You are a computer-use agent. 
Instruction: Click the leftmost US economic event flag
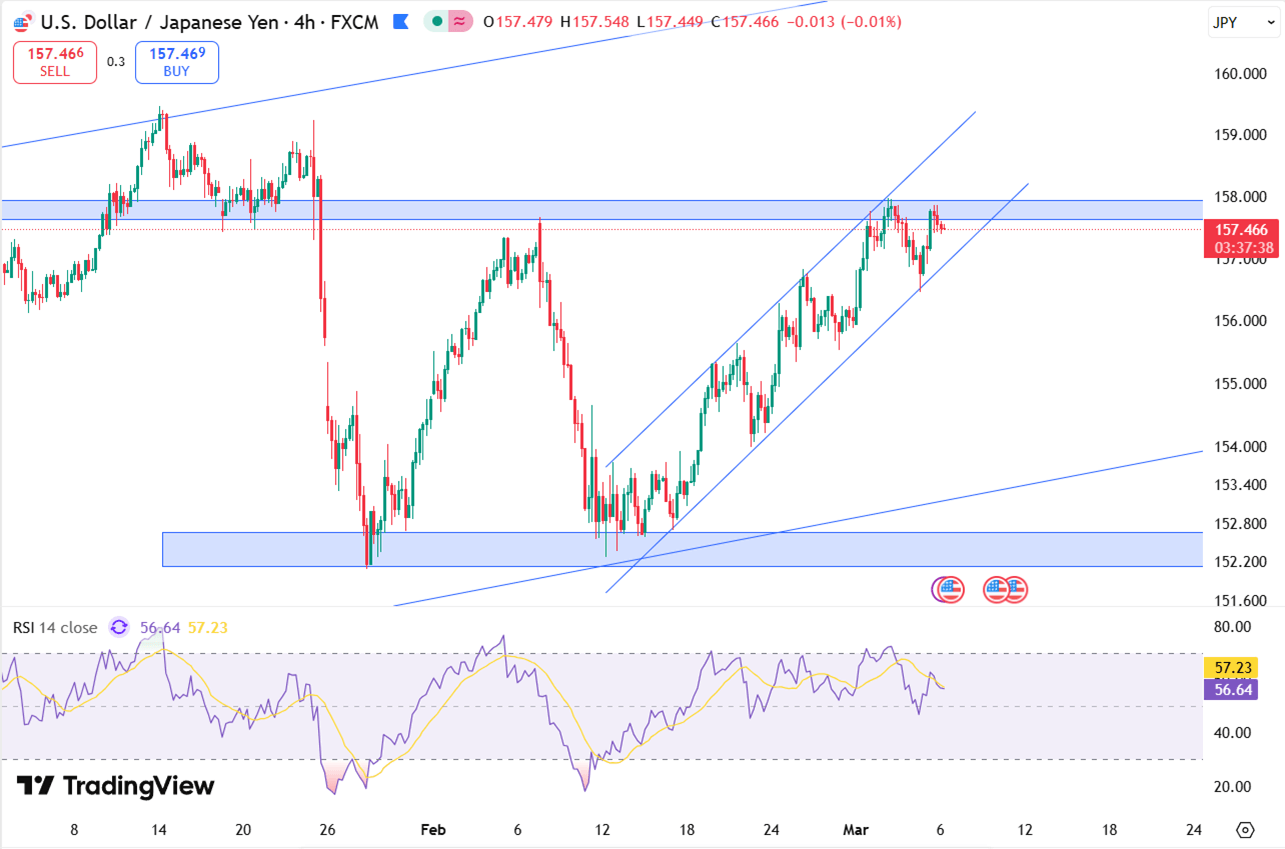click(x=948, y=590)
